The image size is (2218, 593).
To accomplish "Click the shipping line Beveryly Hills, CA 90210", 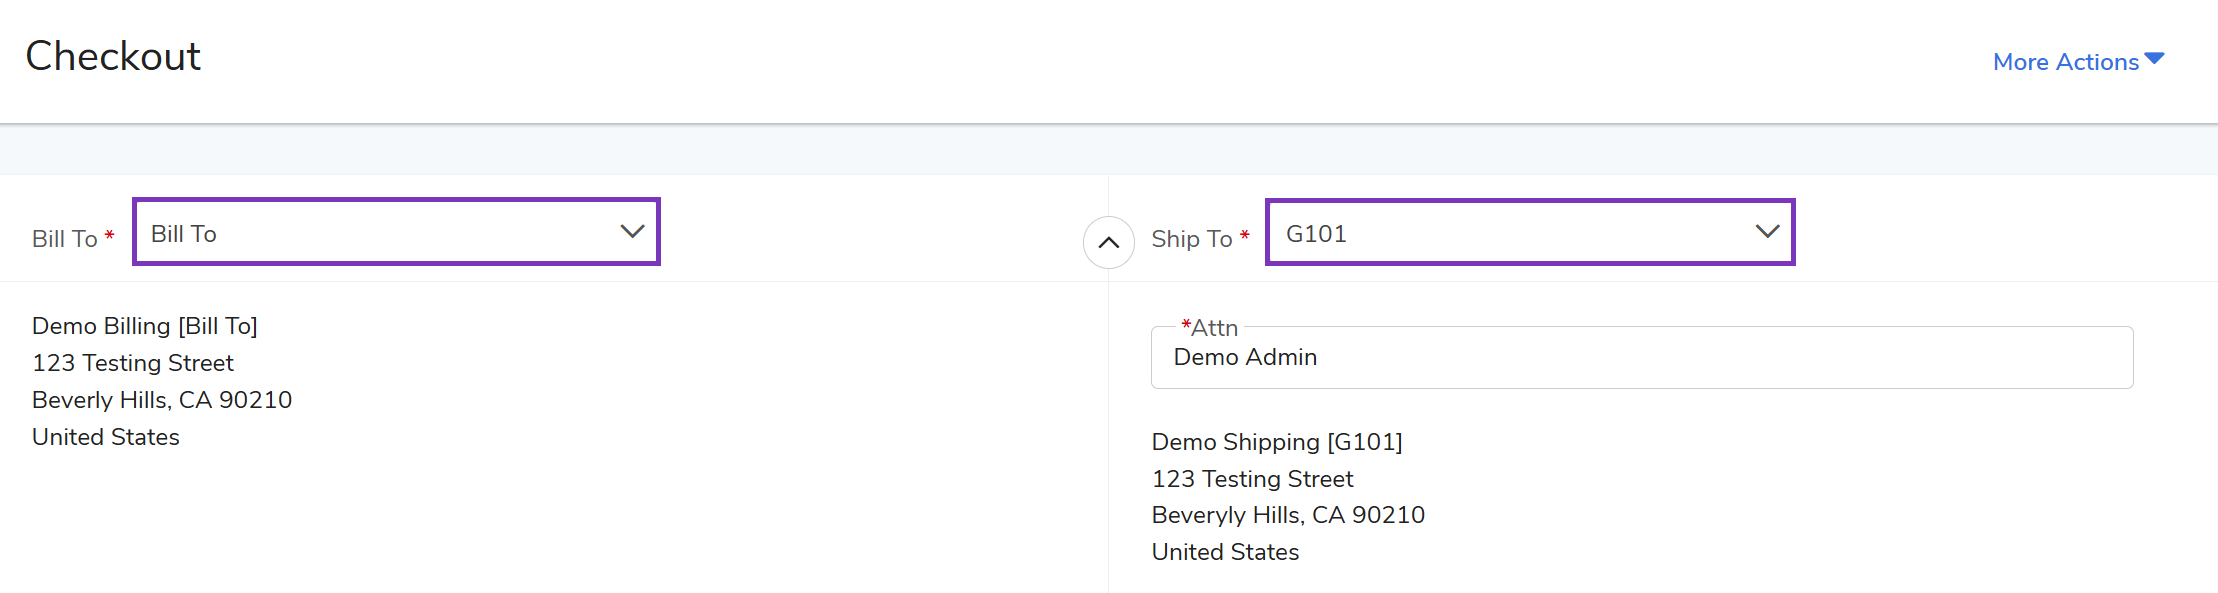I will coord(1288,515).
